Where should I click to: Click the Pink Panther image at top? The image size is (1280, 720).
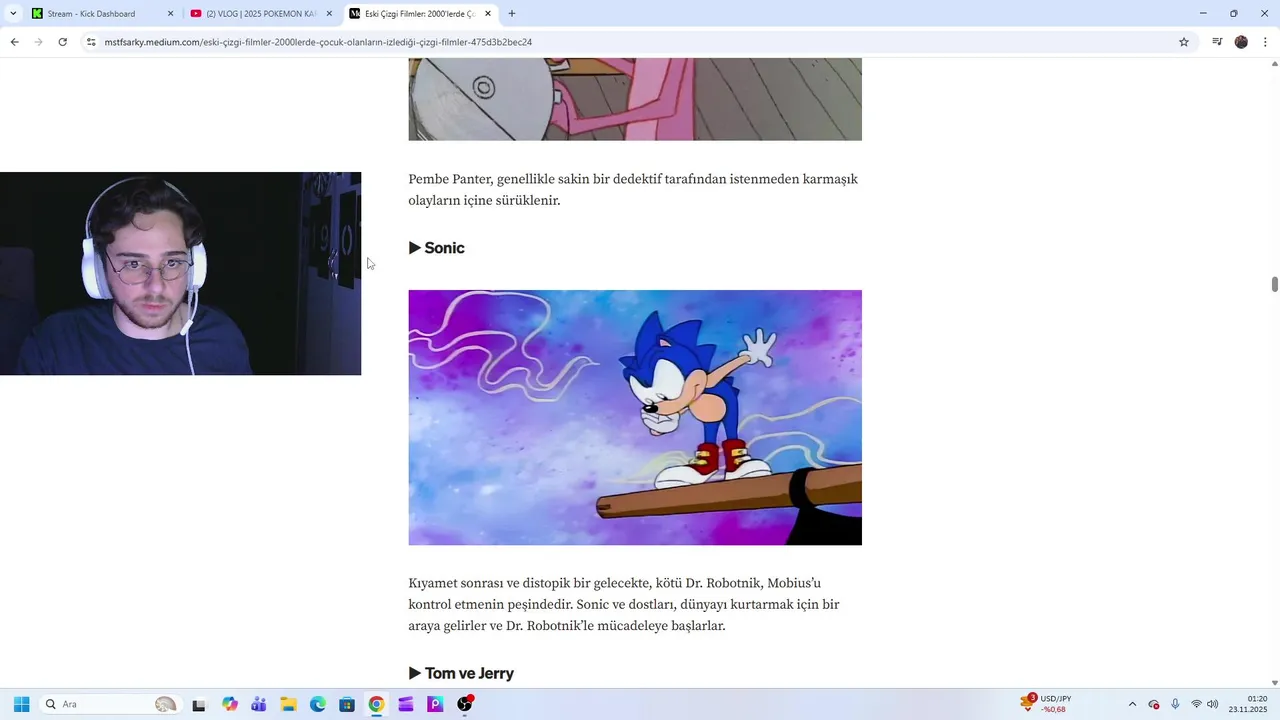(x=635, y=99)
